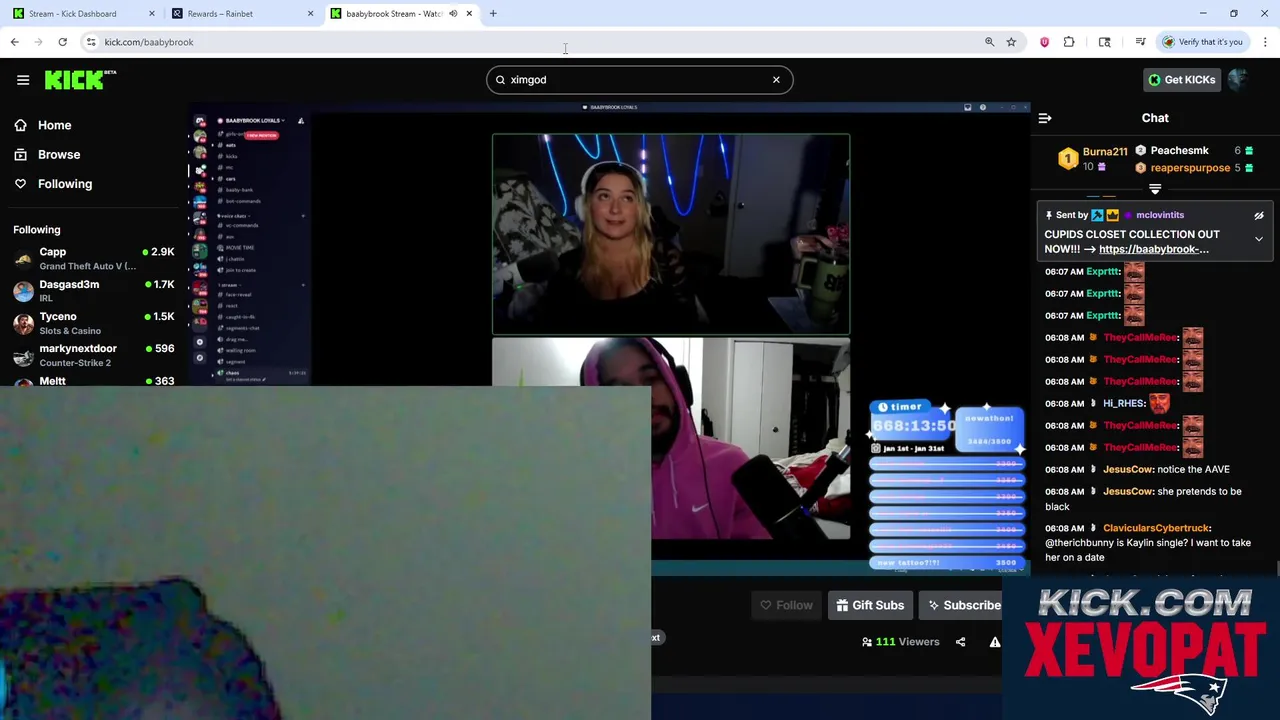Click the chat scrollbar

1277,570
